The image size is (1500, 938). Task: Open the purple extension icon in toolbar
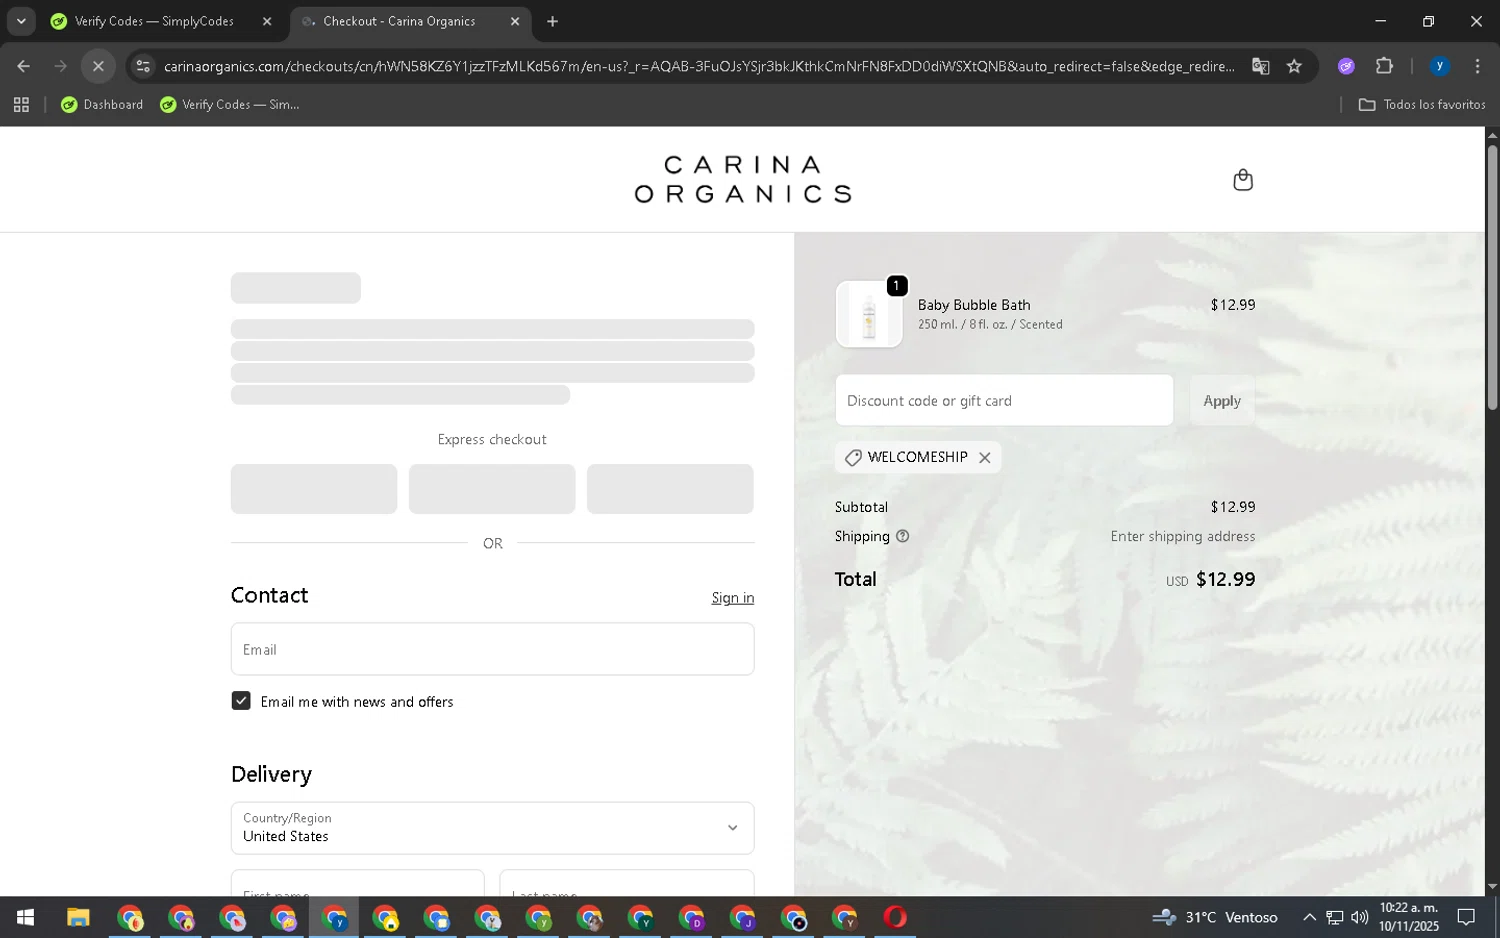[1346, 66]
